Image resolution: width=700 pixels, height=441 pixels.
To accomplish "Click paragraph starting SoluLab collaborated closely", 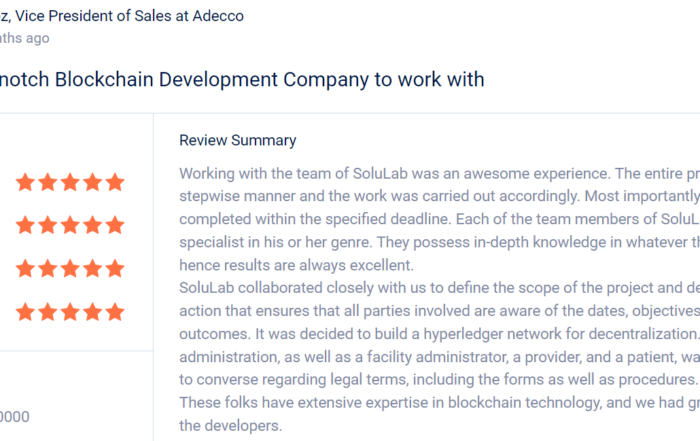I will pyautogui.click(x=439, y=333).
